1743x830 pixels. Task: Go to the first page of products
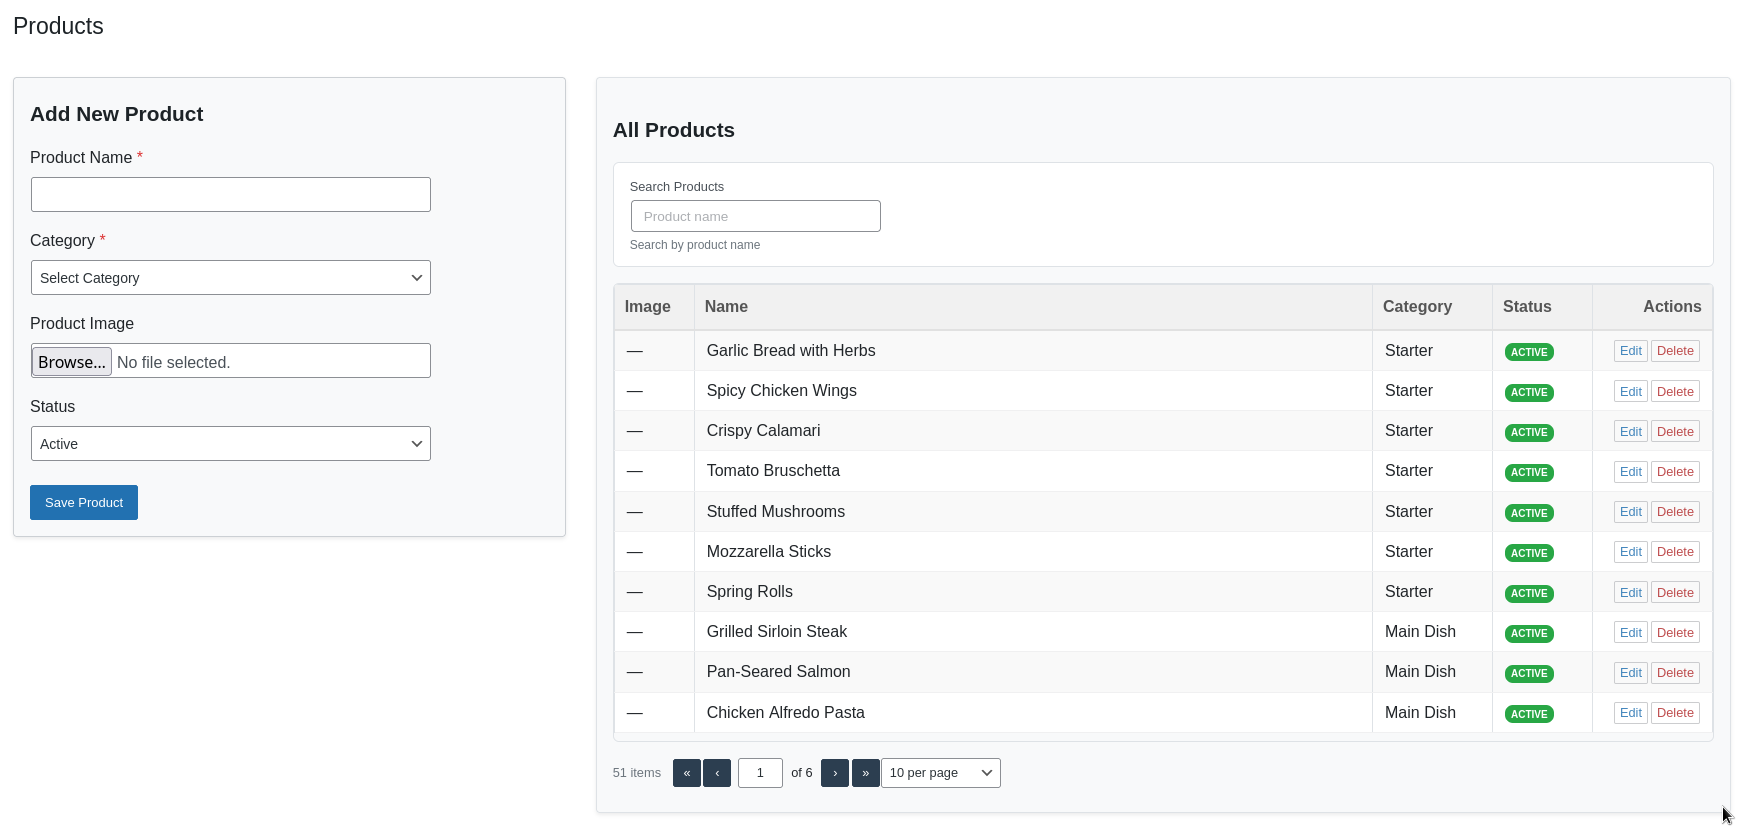(686, 773)
